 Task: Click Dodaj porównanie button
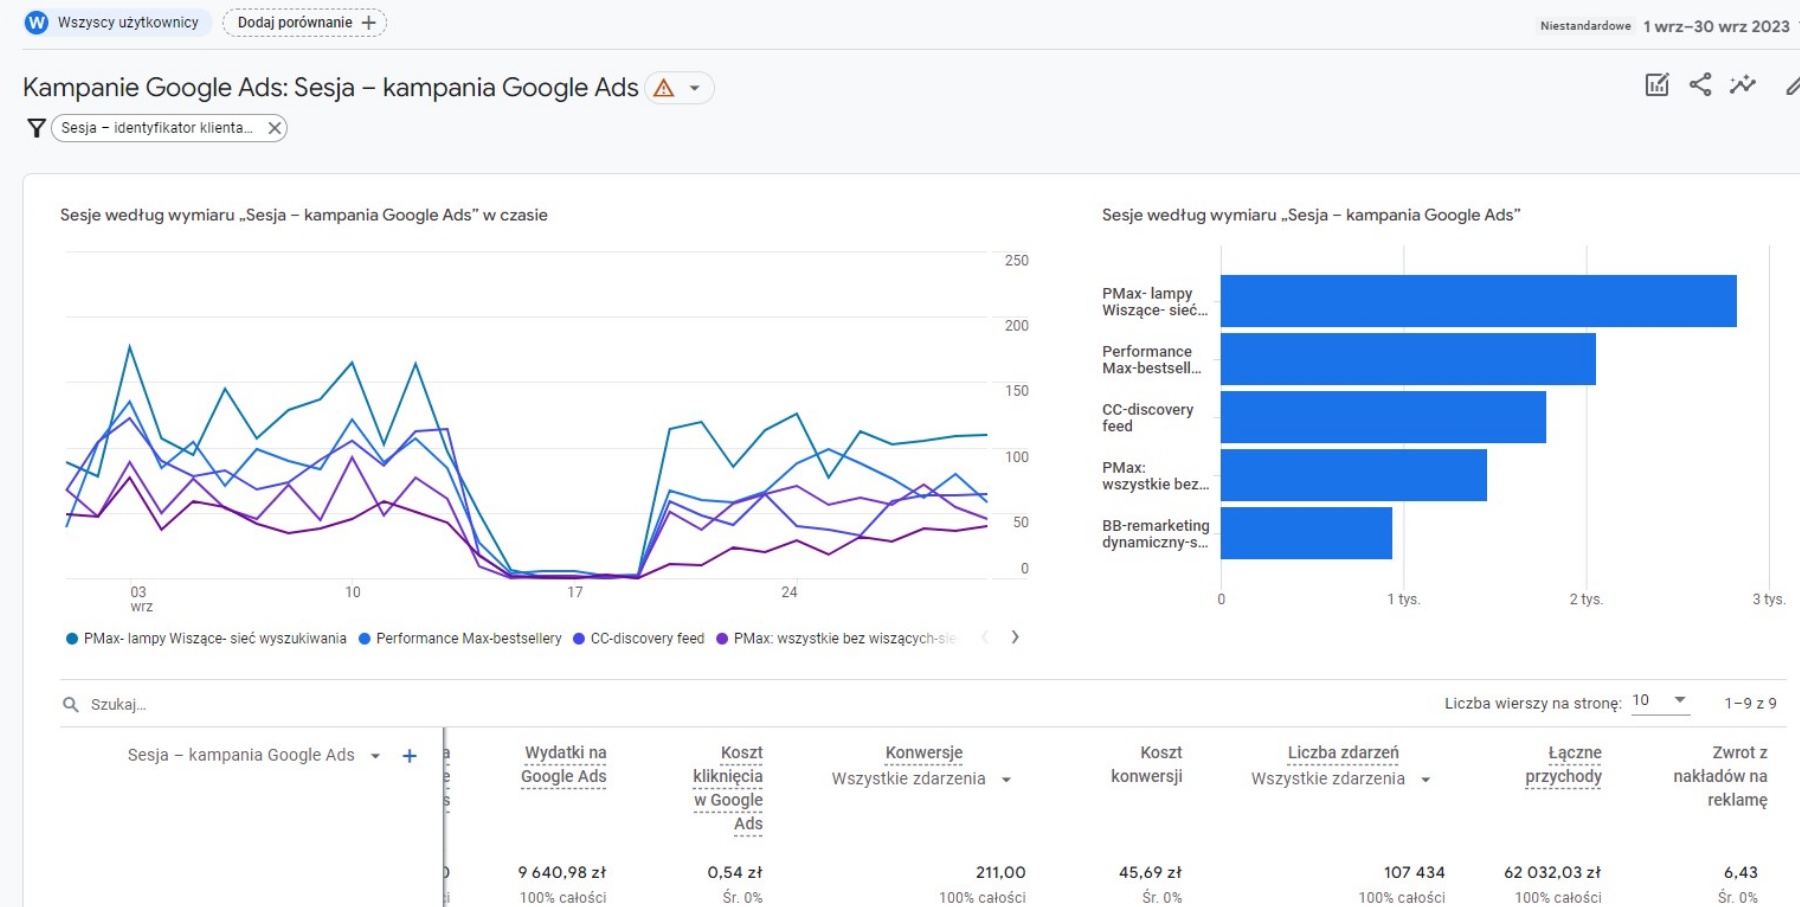click(305, 22)
